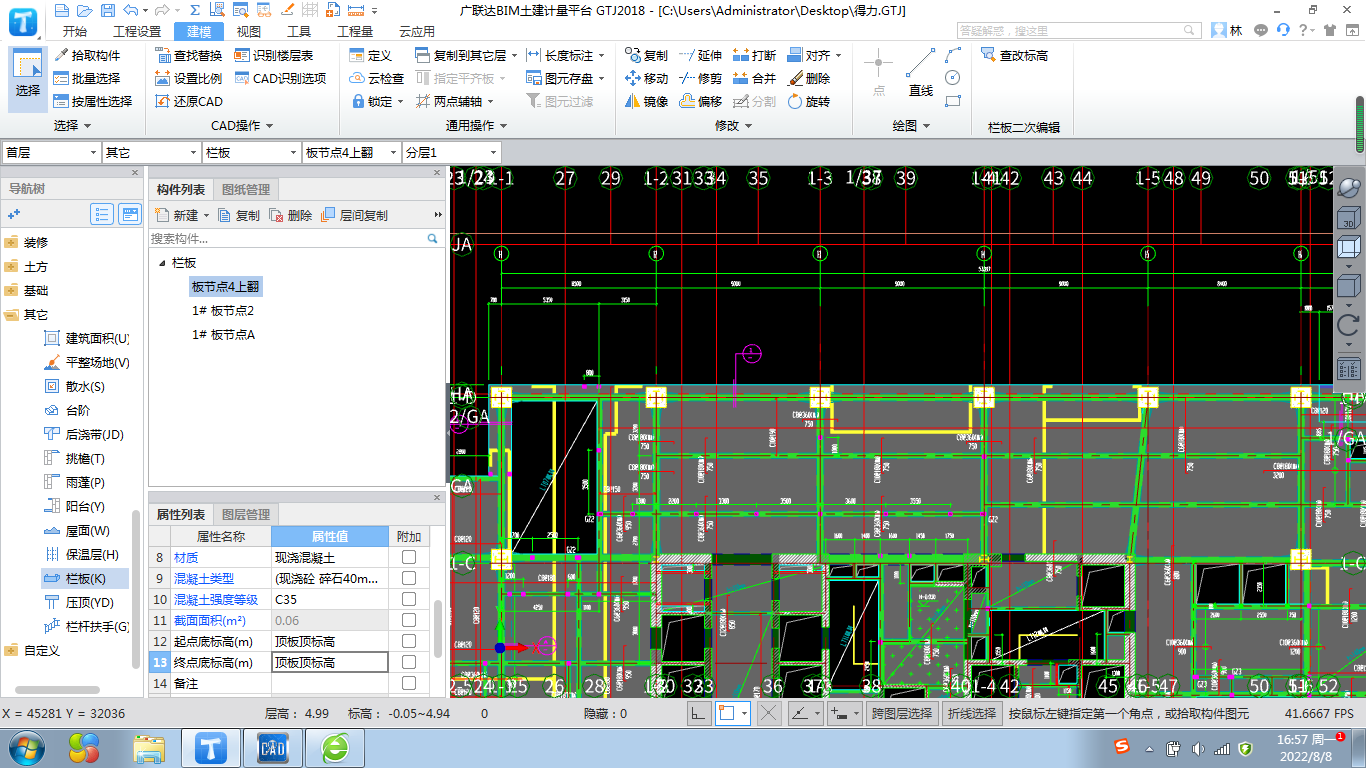Viewport: 1366px width, 768px height.
Task: Select the 偏移 tool
Action: [700, 101]
